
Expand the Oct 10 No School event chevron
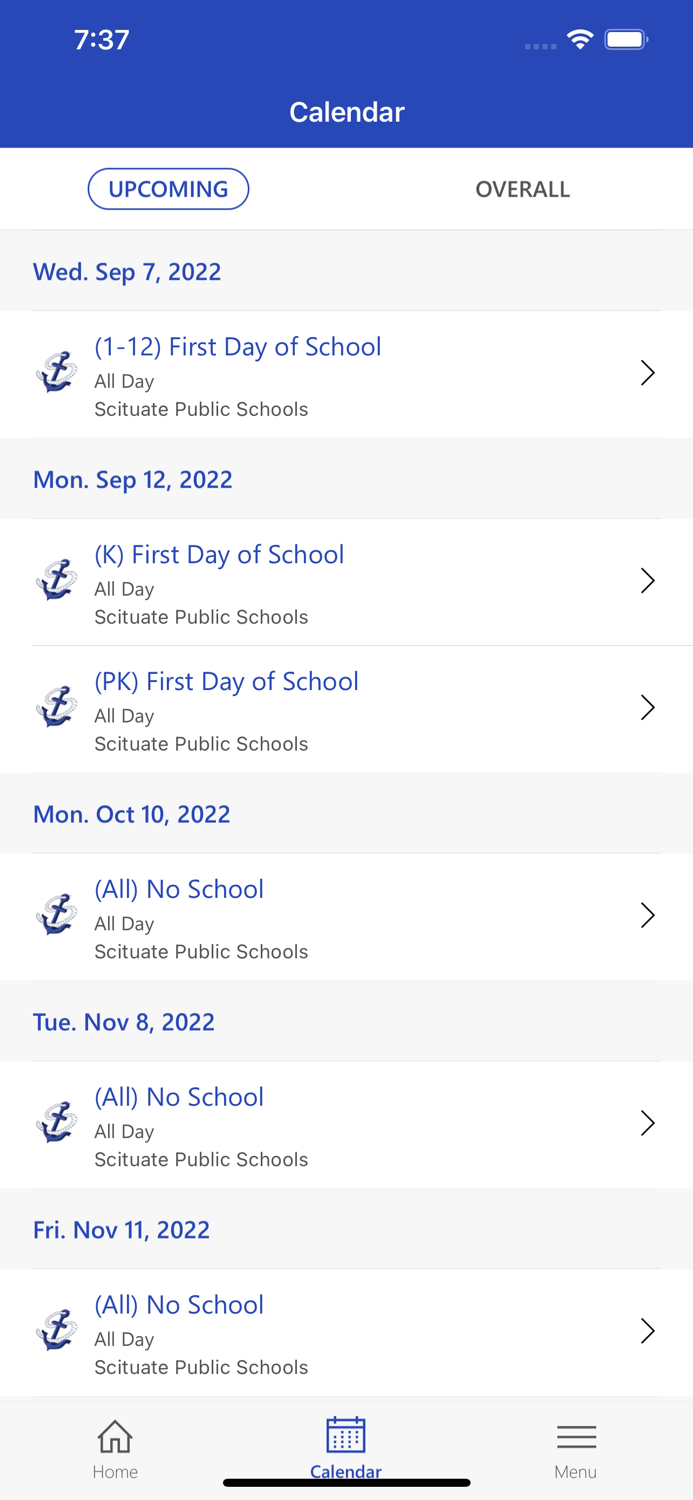pos(648,915)
